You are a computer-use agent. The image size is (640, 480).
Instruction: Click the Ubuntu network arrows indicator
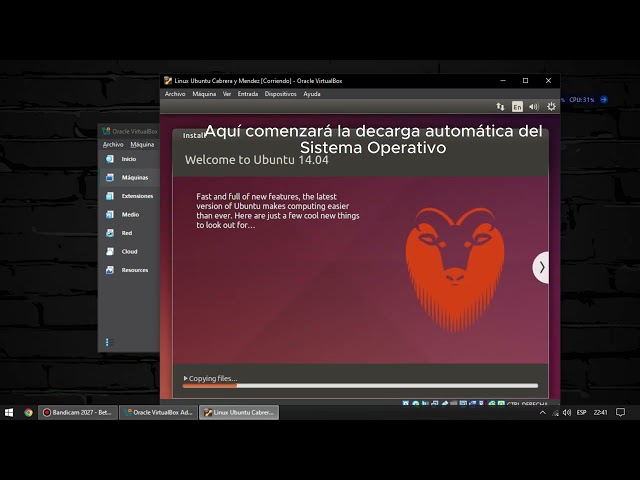pyautogui.click(x=500, y=107)
